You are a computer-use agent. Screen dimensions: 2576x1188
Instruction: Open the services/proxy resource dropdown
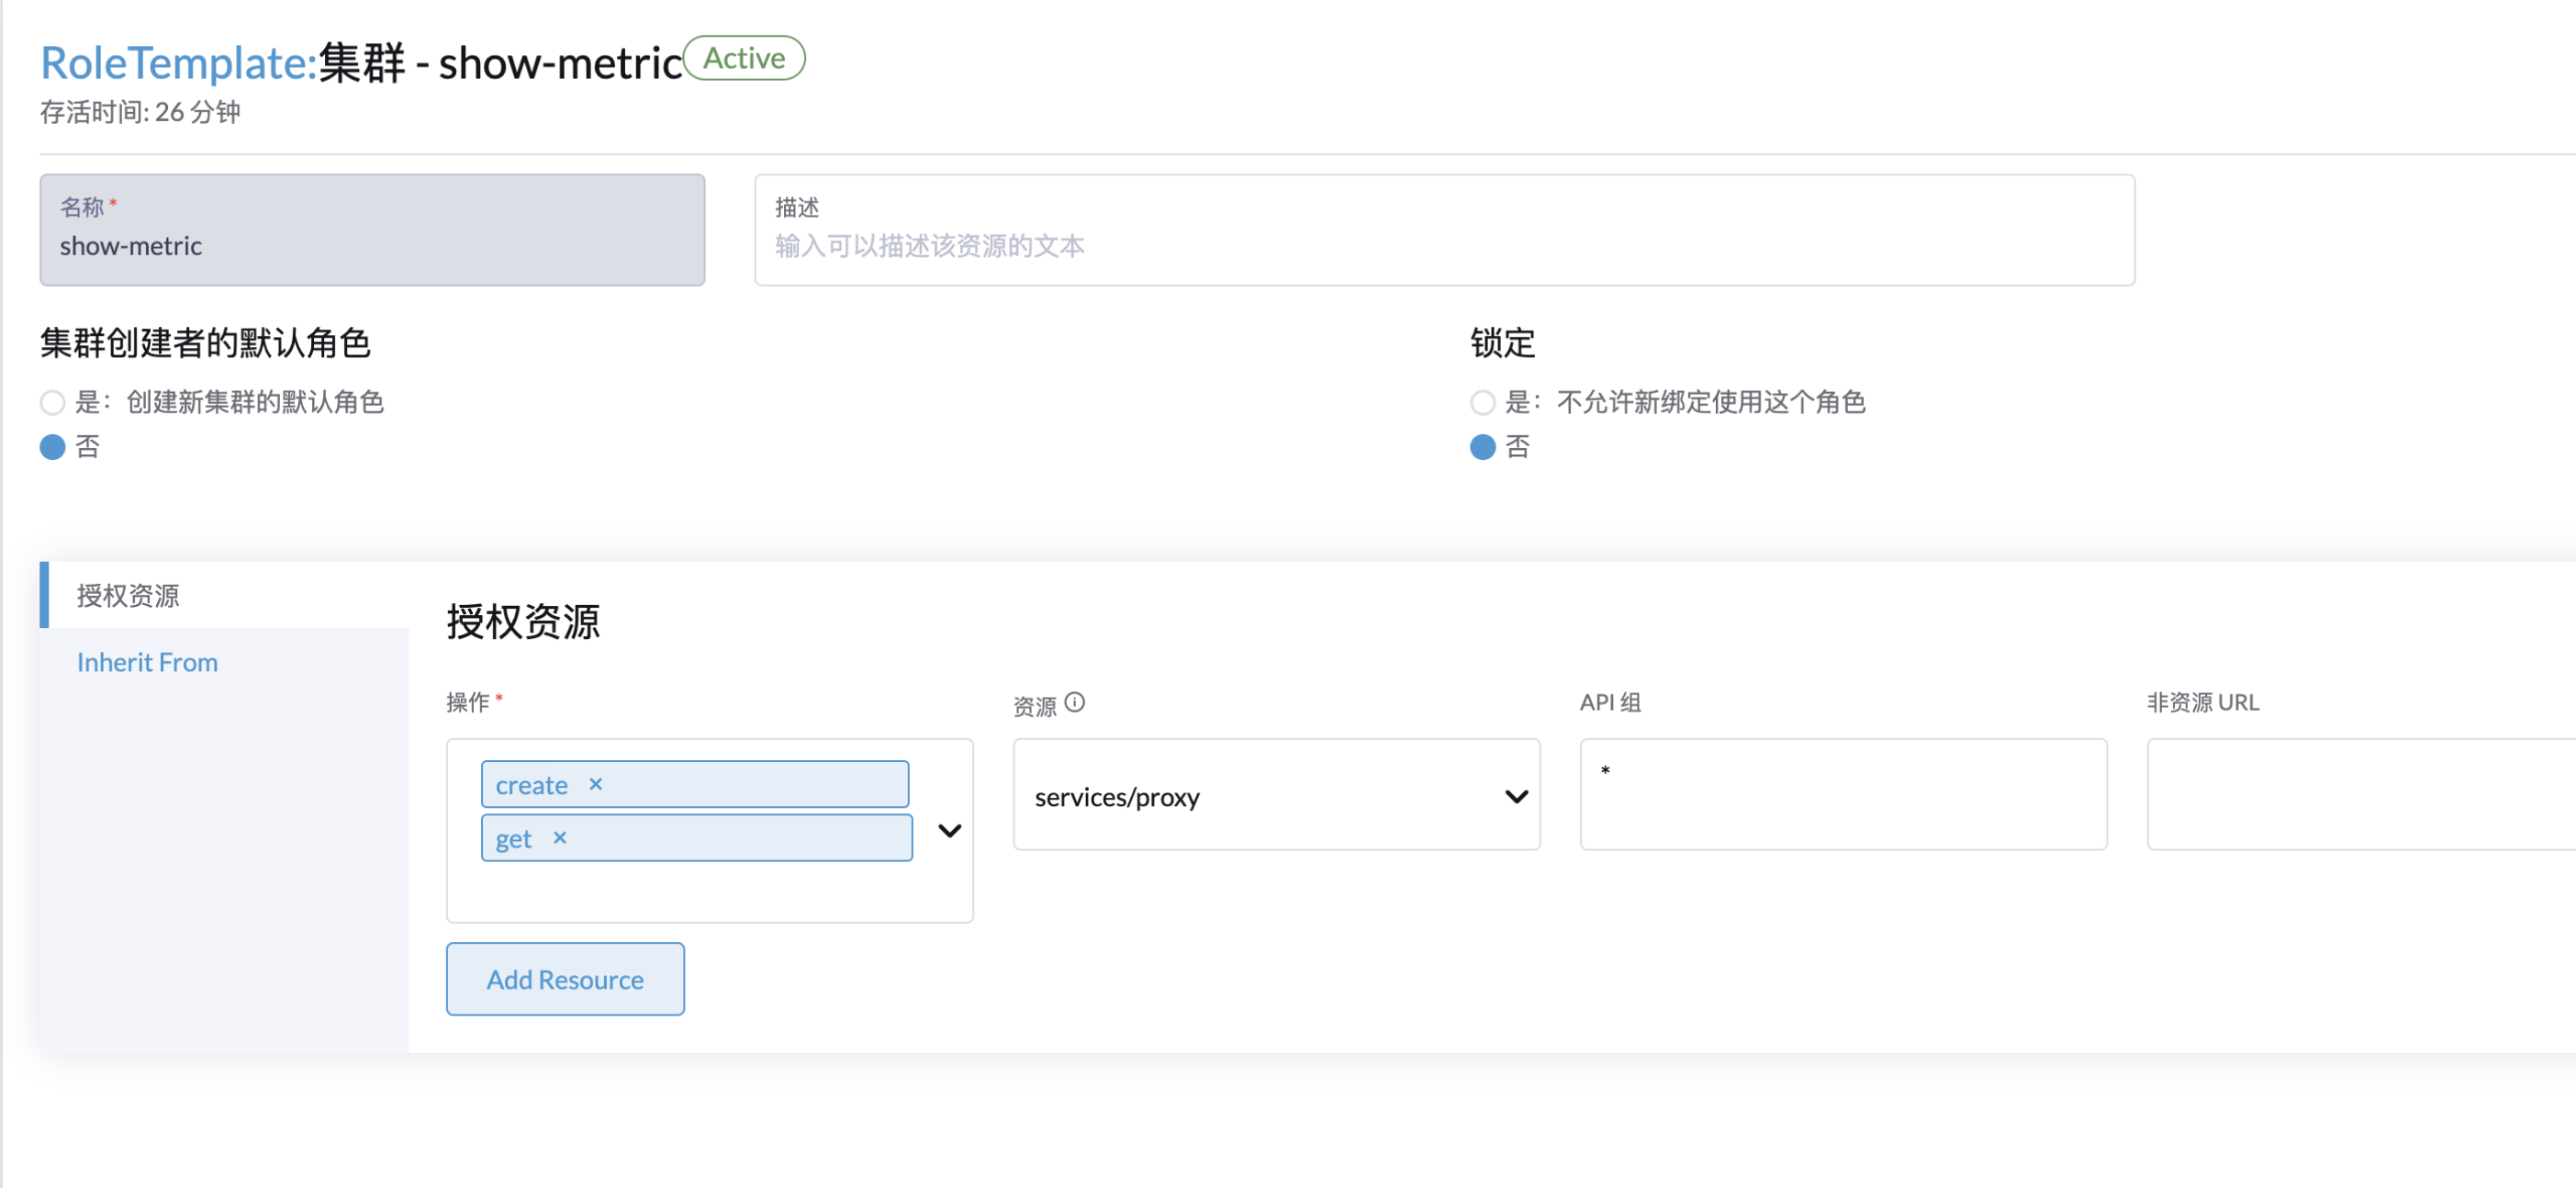[x=1276, y=795]
